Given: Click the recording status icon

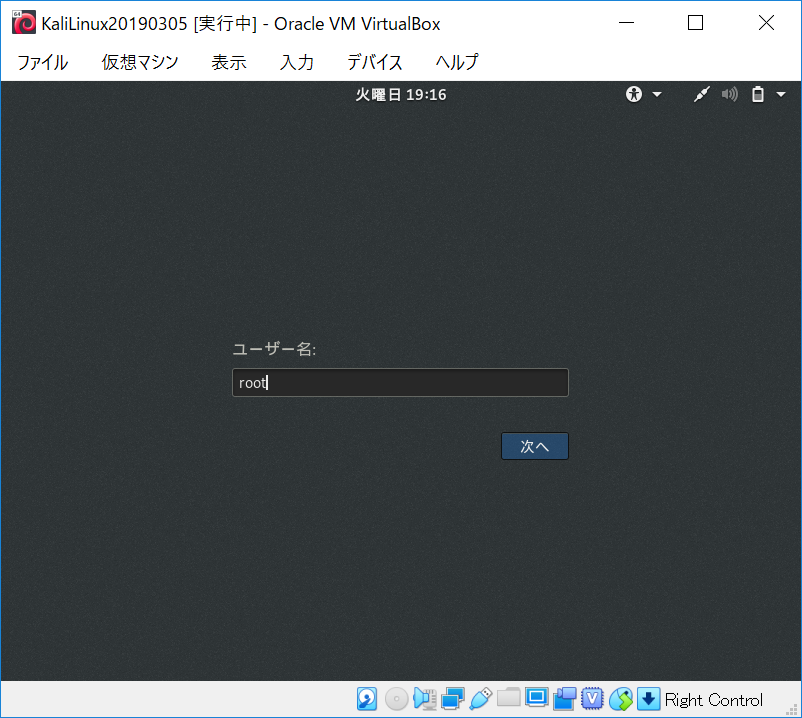Looking at the screenshot, I should click(565, 699).
